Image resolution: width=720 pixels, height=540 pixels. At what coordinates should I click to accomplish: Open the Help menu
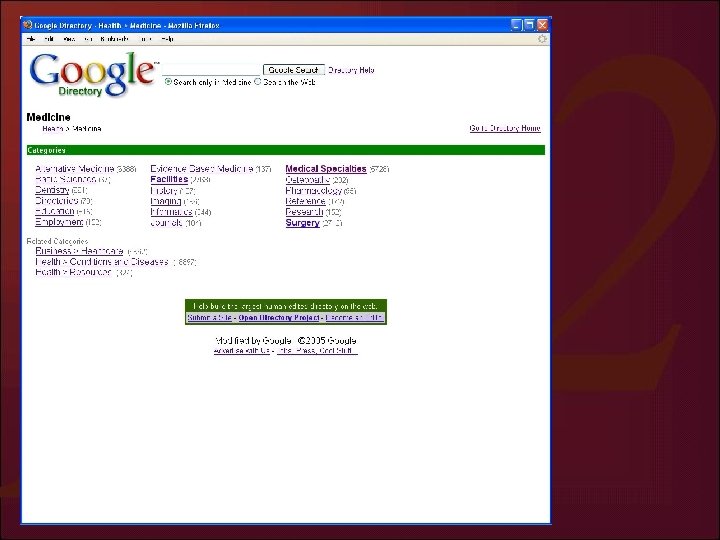(167, 39)
